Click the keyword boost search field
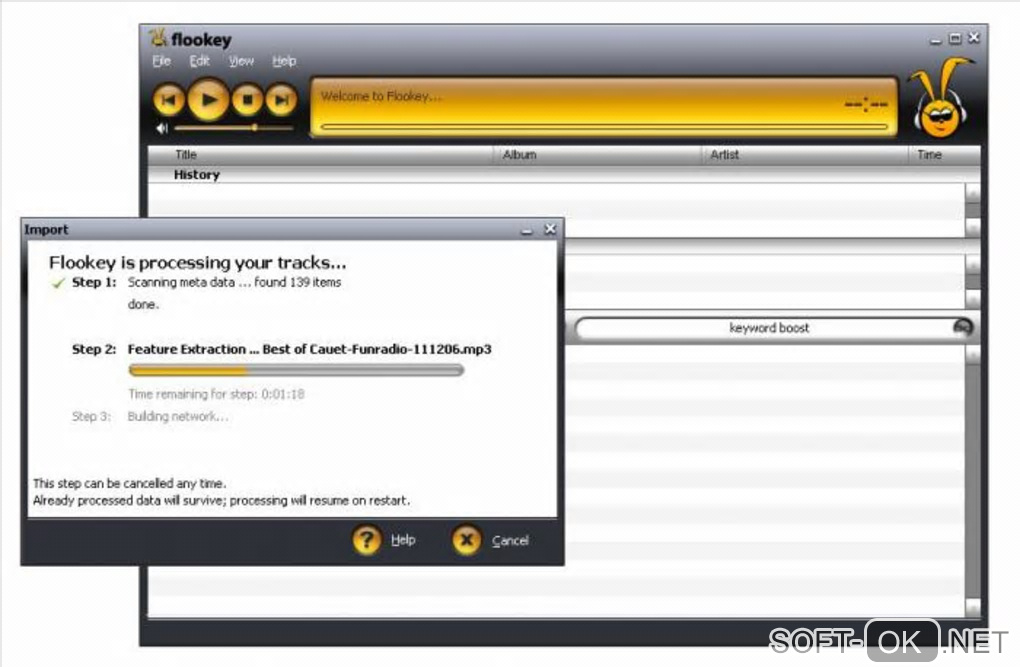This screenshot has width=1020, height=667. tap(768, 328)
